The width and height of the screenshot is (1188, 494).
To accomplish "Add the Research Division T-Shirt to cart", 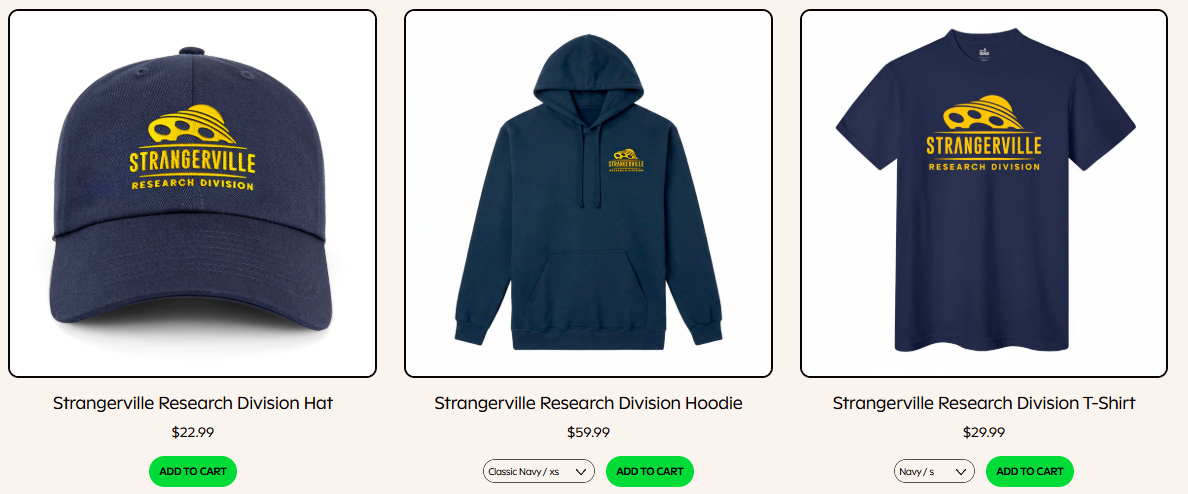I will pos(1030,471).
